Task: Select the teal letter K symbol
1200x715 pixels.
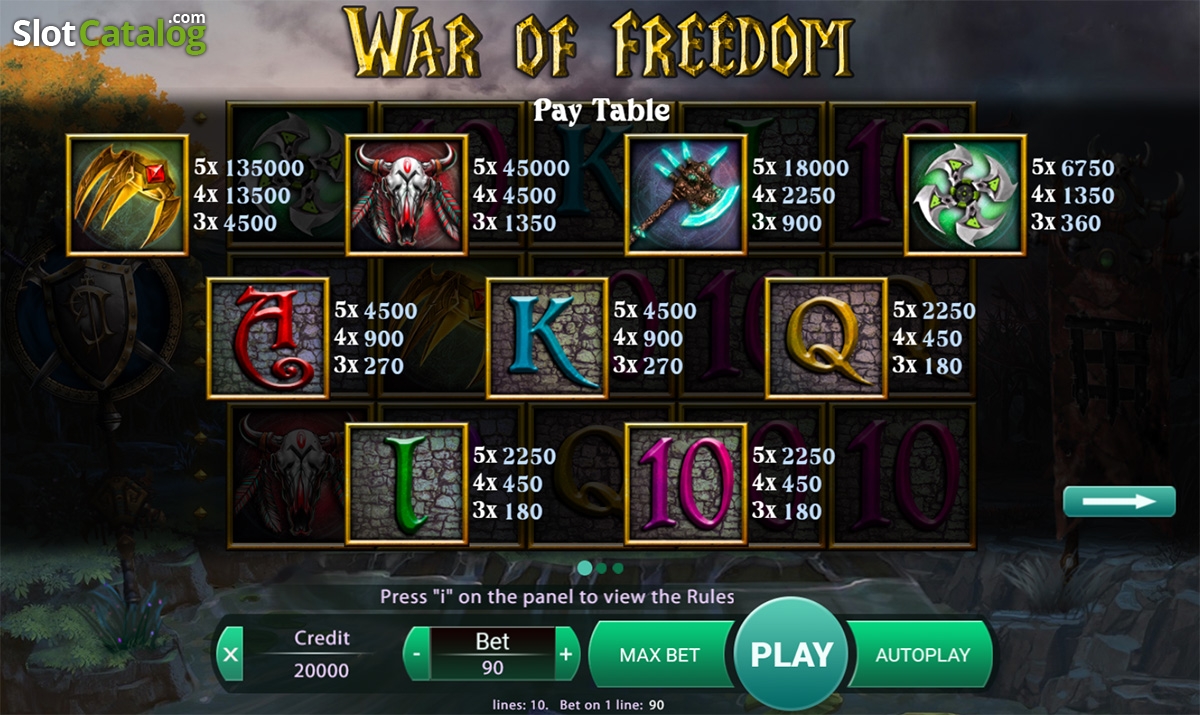Action: [548, 339]
